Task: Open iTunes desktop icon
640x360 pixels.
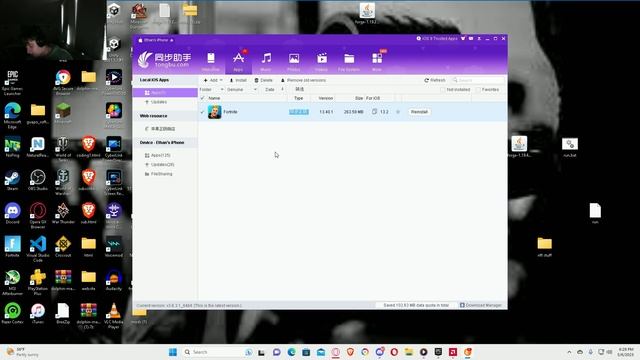Action: (38, 313)
